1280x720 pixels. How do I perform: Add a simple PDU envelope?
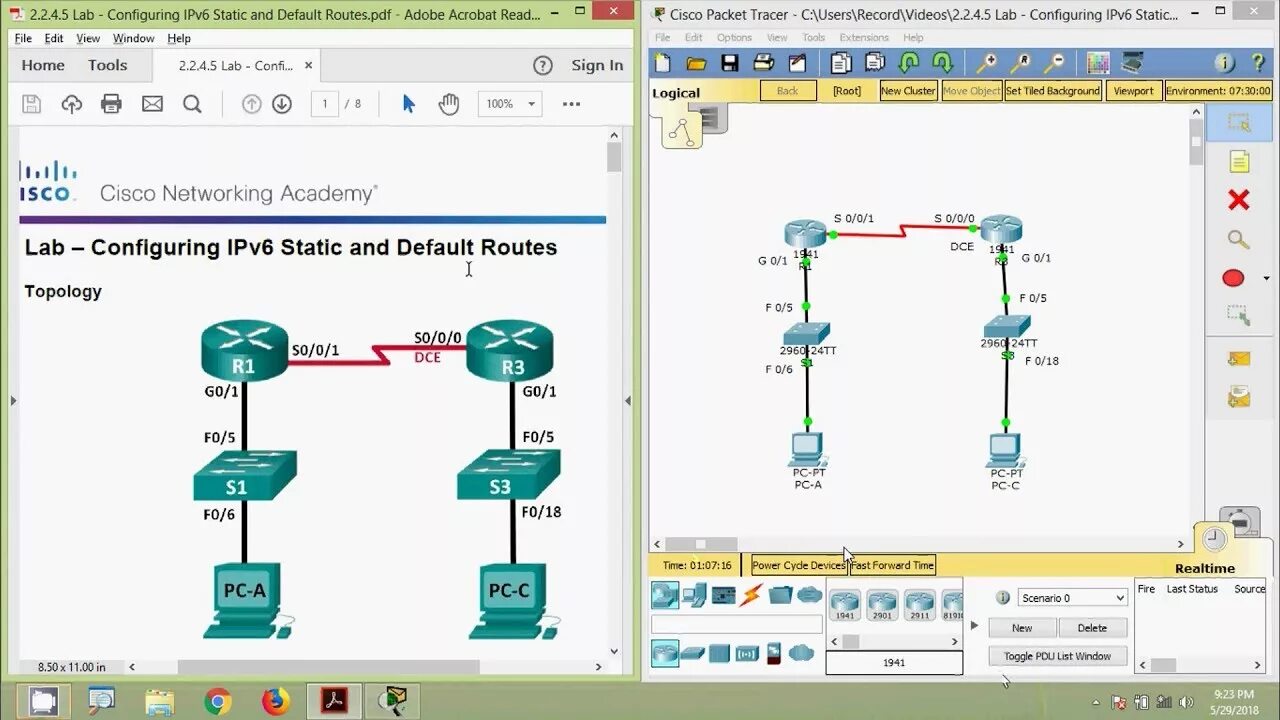[1239, 359]
